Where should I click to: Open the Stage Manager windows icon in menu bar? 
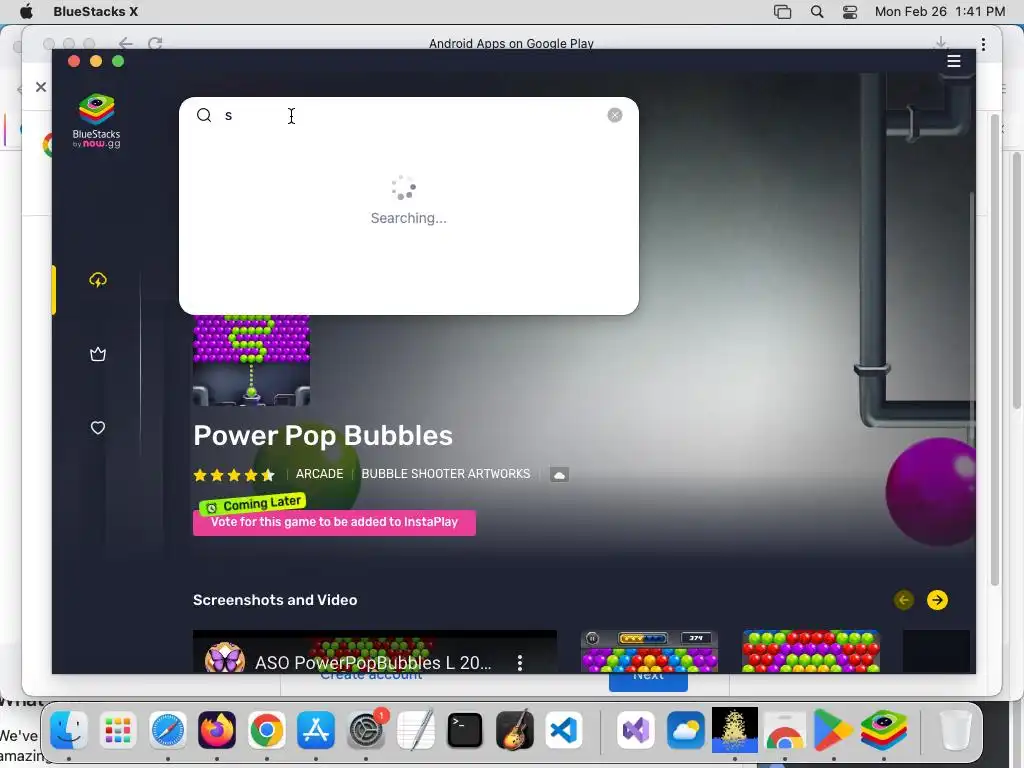(782, 12)
